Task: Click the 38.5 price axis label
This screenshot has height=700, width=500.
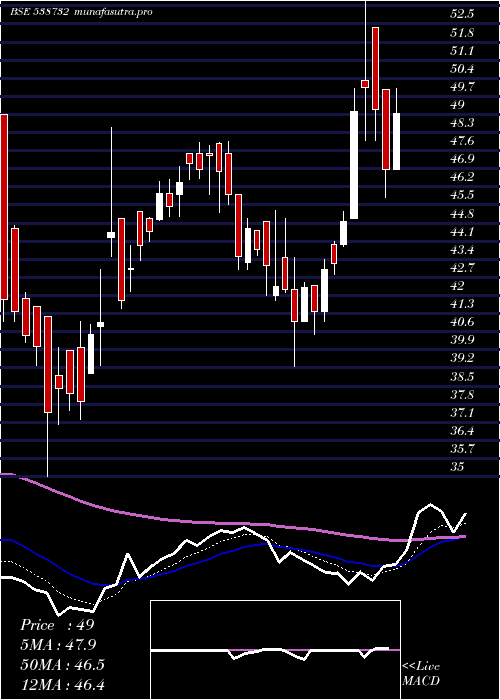Action: click(462, 377)
